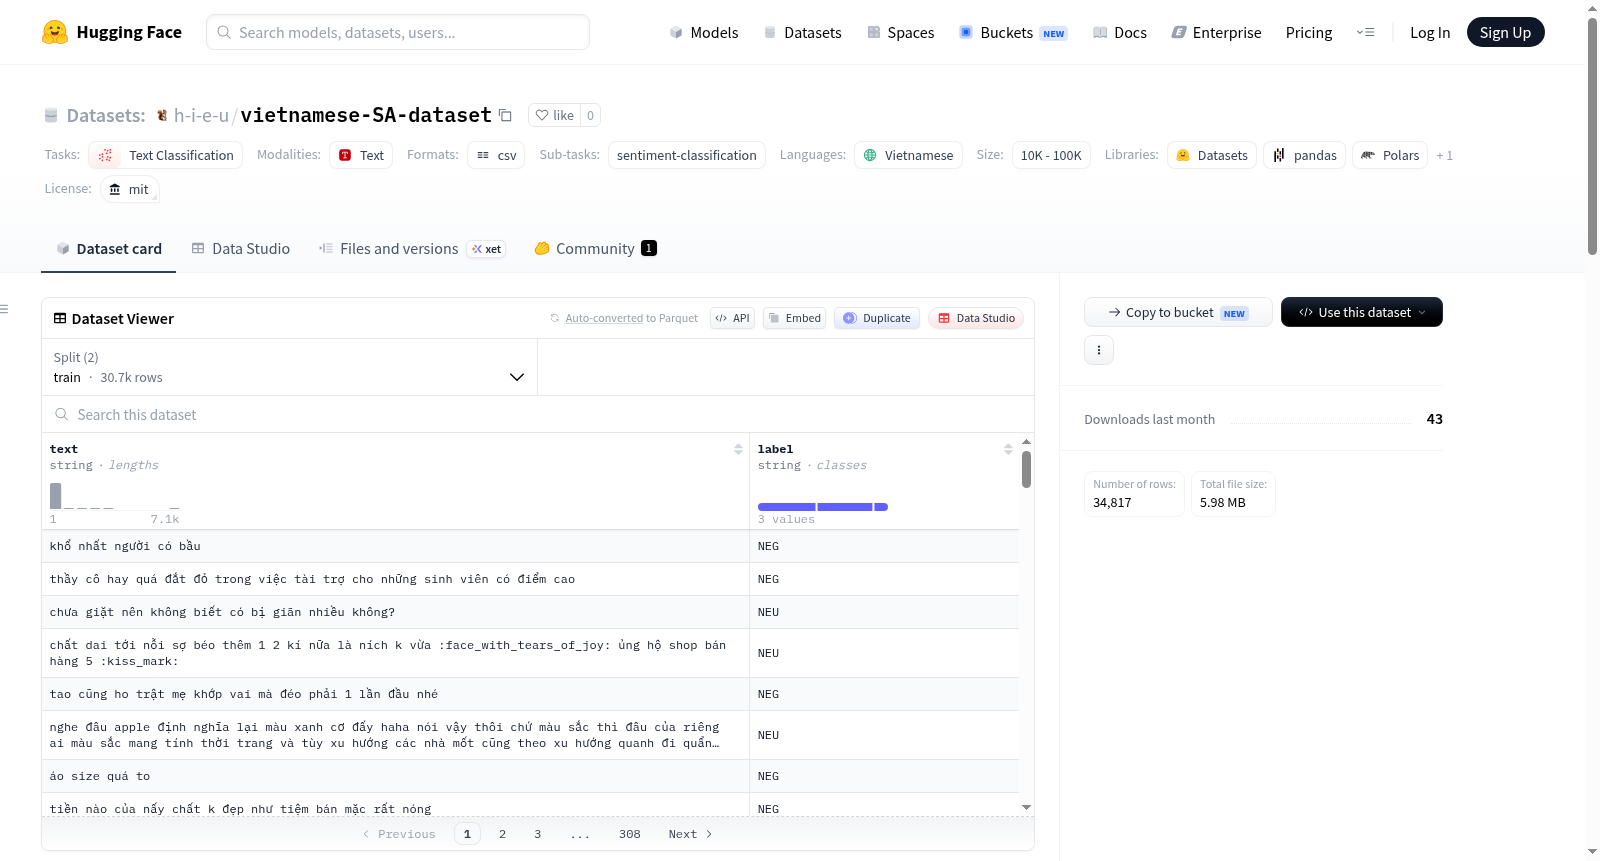Click the heart like icon
The width and height of the screenshot is (1600, 861).
[x=542, y=115]
